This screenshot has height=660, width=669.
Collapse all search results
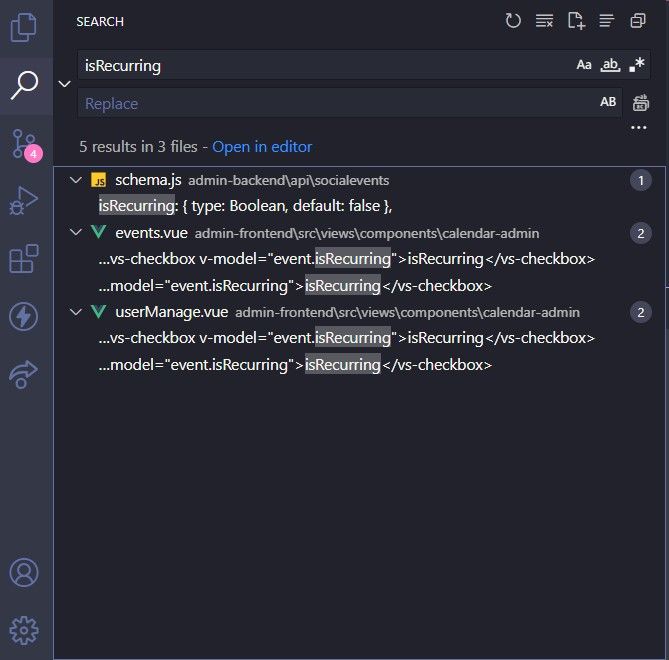click(x=637, y=21)
